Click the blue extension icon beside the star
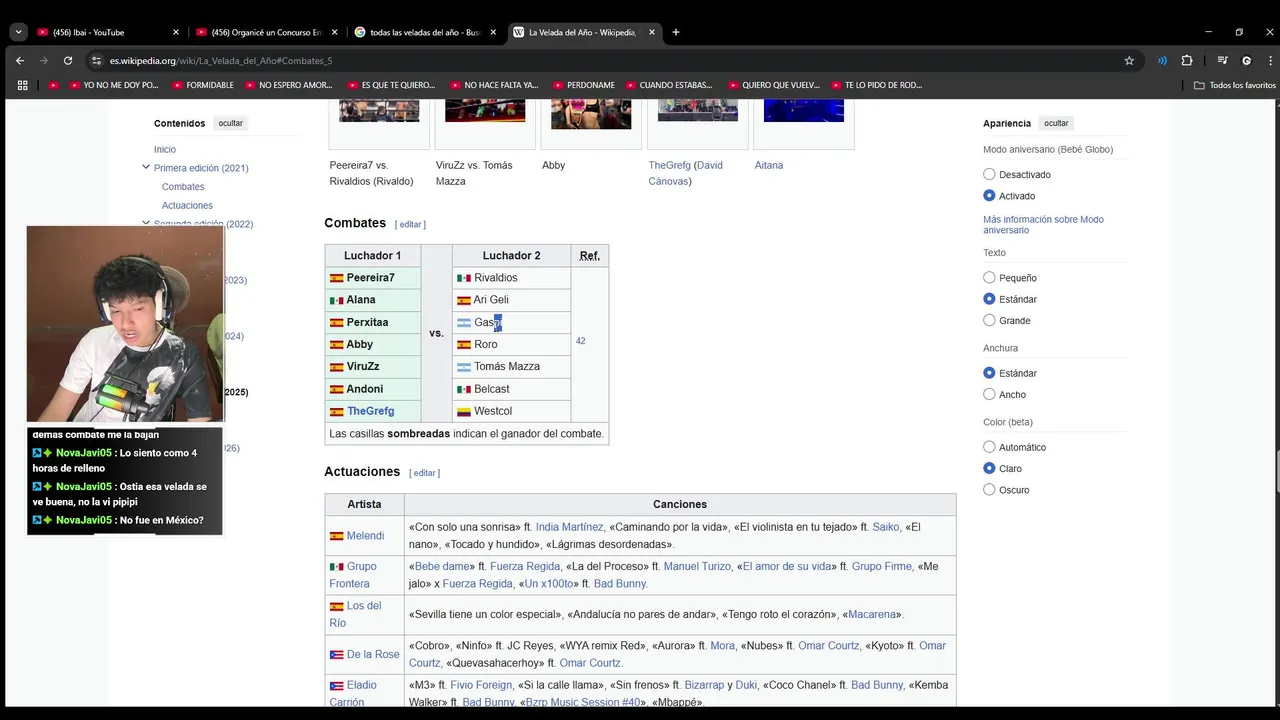Screen dimensions: 1280x720 1162,60
